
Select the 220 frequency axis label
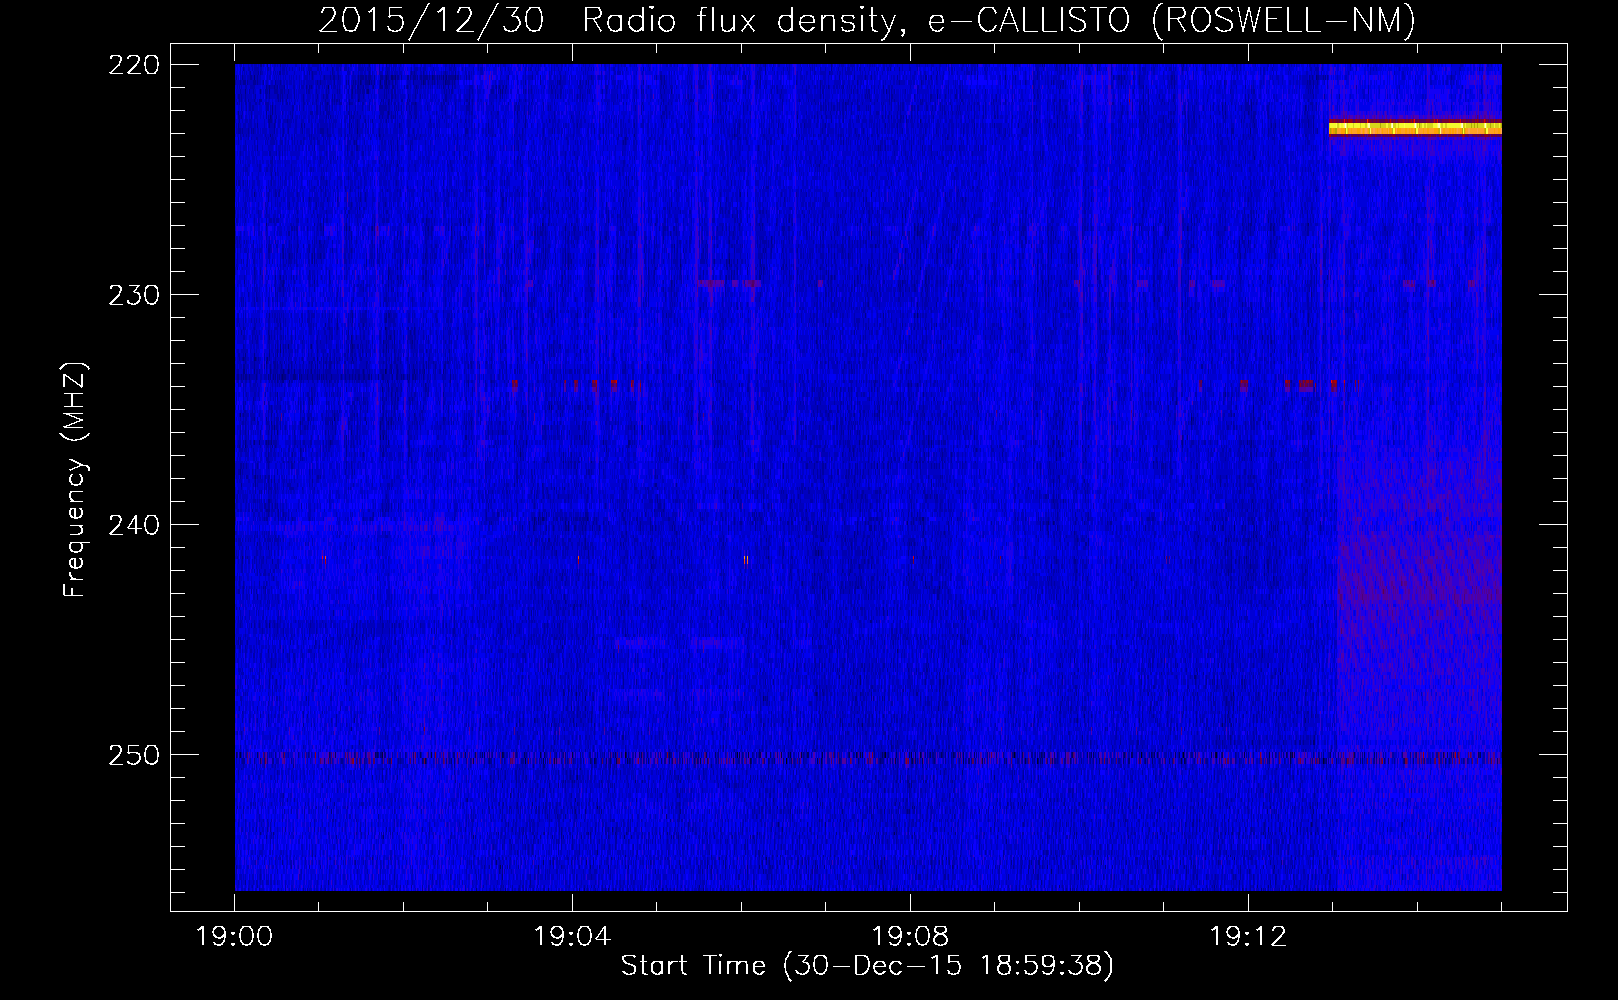tap(133, 65)
